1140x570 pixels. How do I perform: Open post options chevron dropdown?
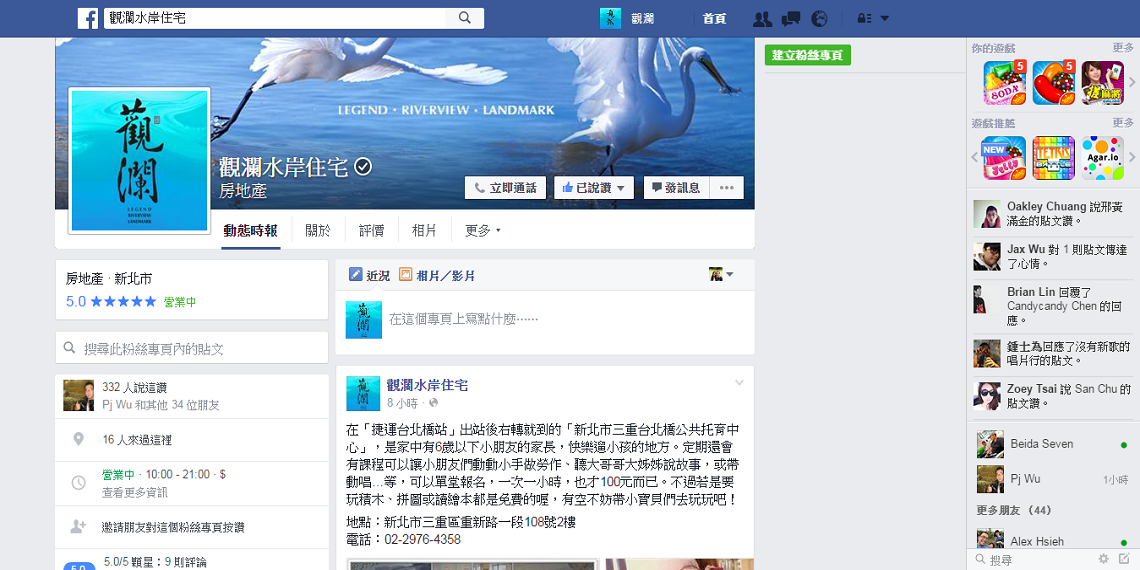(x=739, y=382)
